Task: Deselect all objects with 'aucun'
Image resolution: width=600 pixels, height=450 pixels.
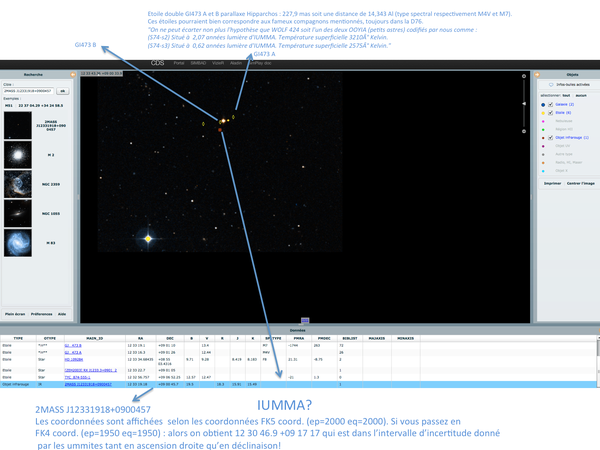Action: point(581,95)
